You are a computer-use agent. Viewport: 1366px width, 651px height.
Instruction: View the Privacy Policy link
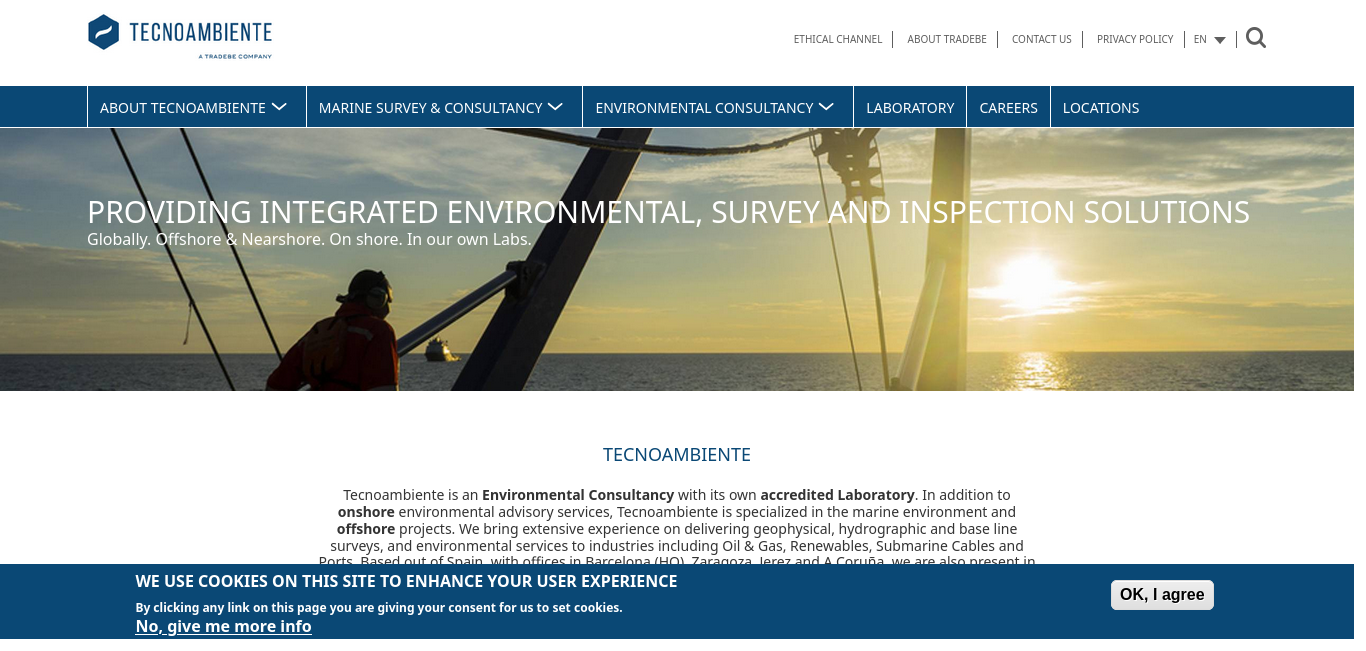1135,39
